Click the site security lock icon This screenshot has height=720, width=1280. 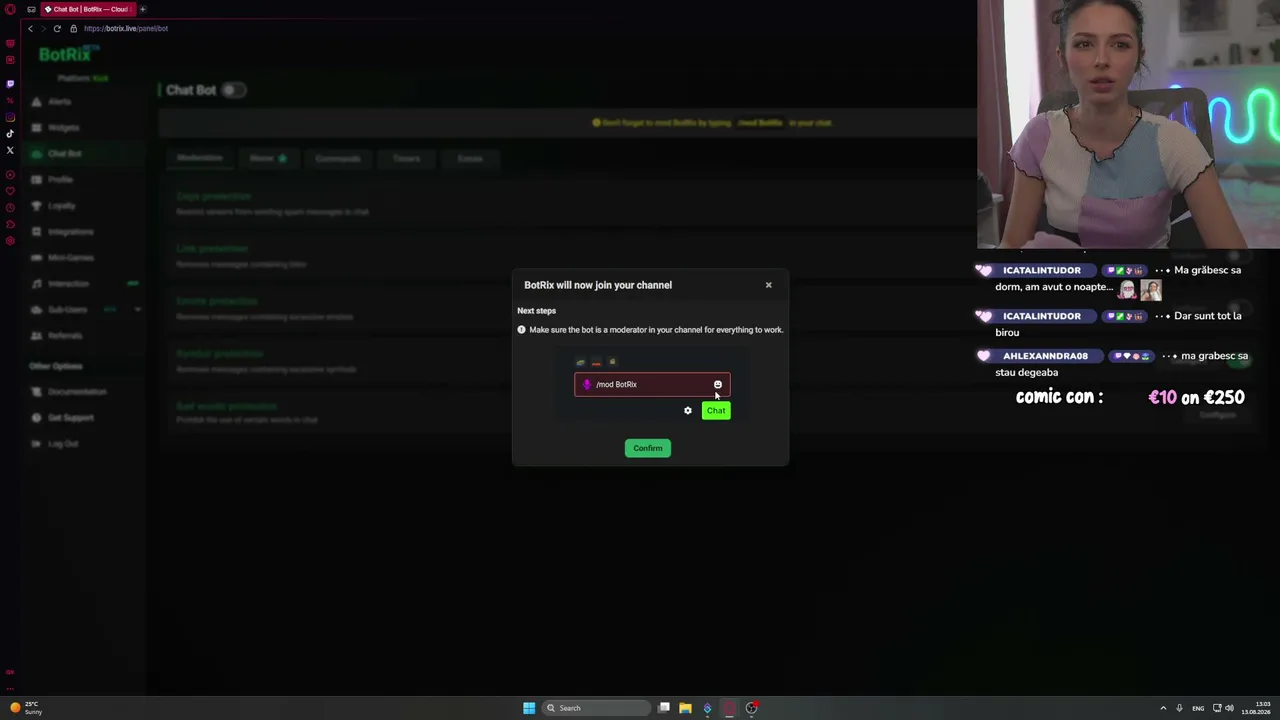pyautogui.click(x=73, y=28)
